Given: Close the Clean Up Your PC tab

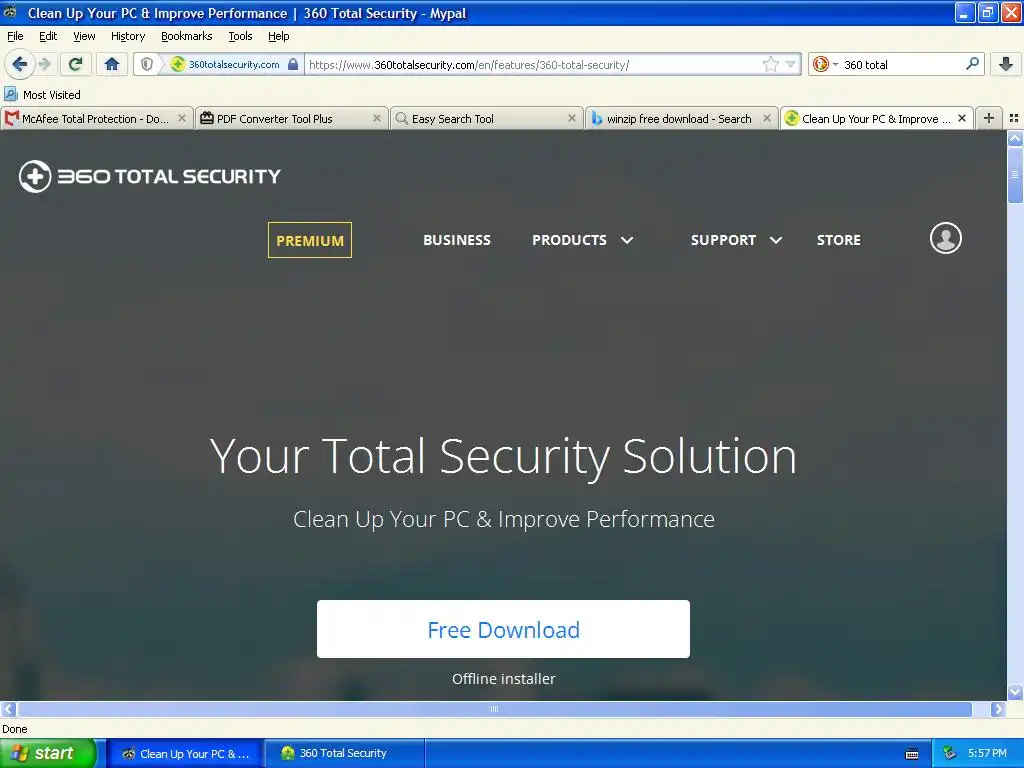Looking at the screenshot, I should [962, 118].
